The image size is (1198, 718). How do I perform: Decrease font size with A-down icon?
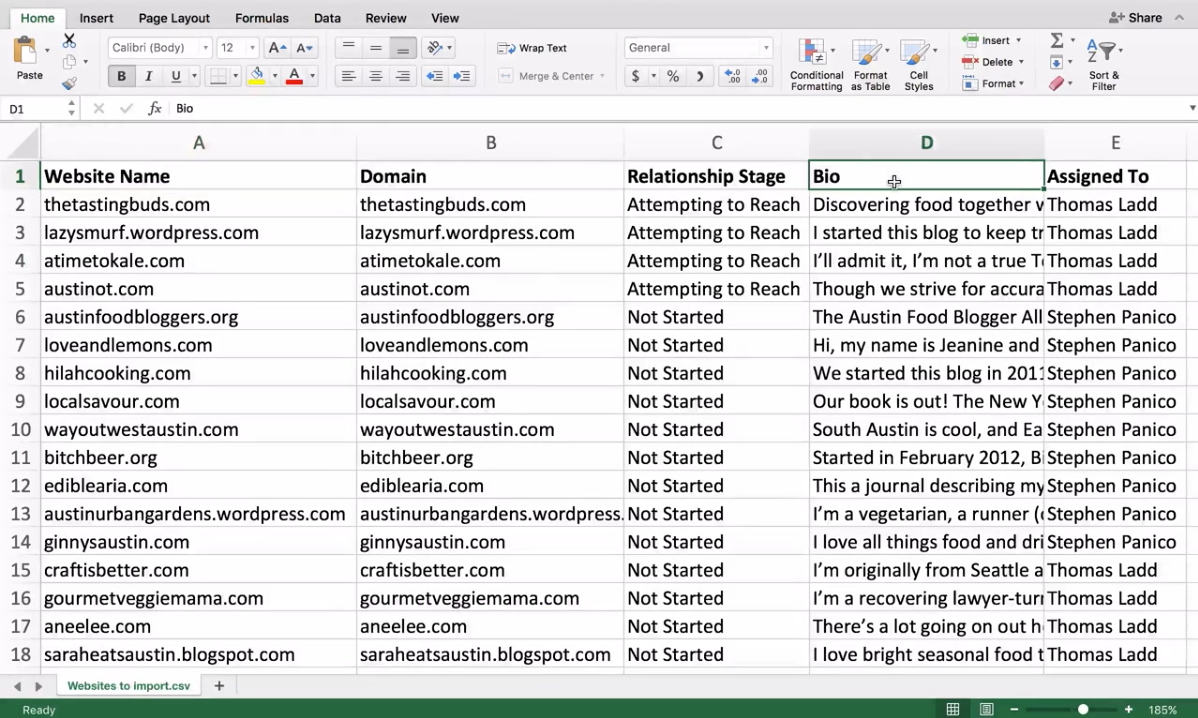pyautogui.click(x=304, y=47)
